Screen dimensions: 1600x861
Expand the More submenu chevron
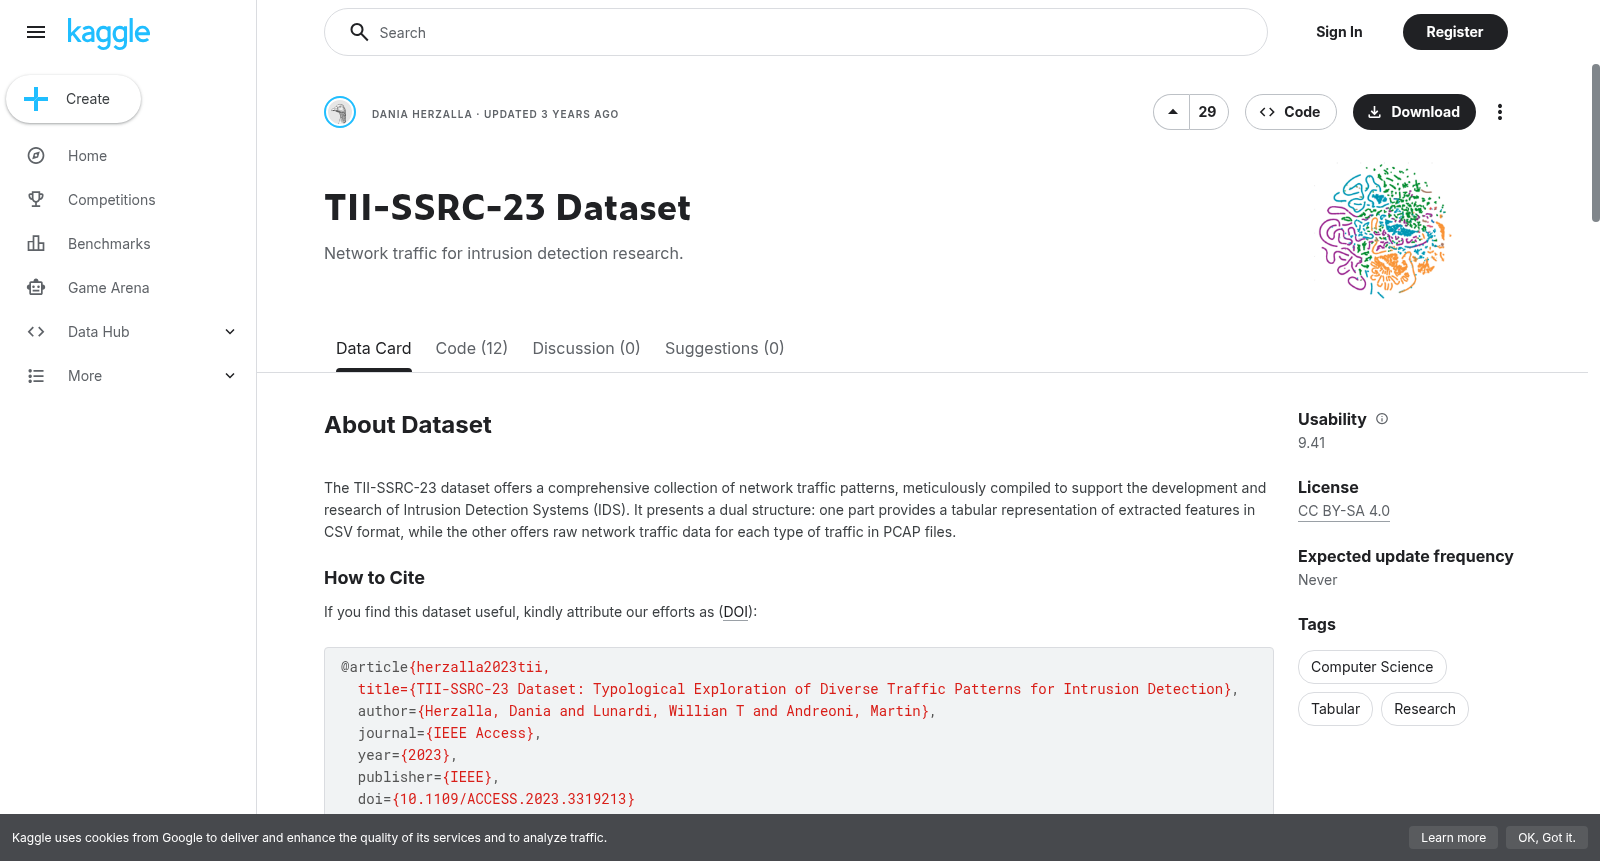click(x=230, y=376)
